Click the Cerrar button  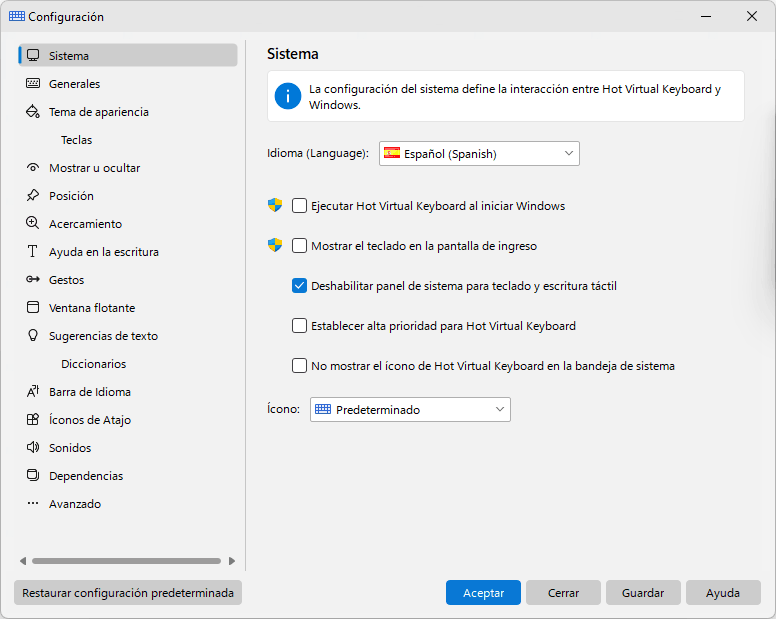(x=563, y=592)
